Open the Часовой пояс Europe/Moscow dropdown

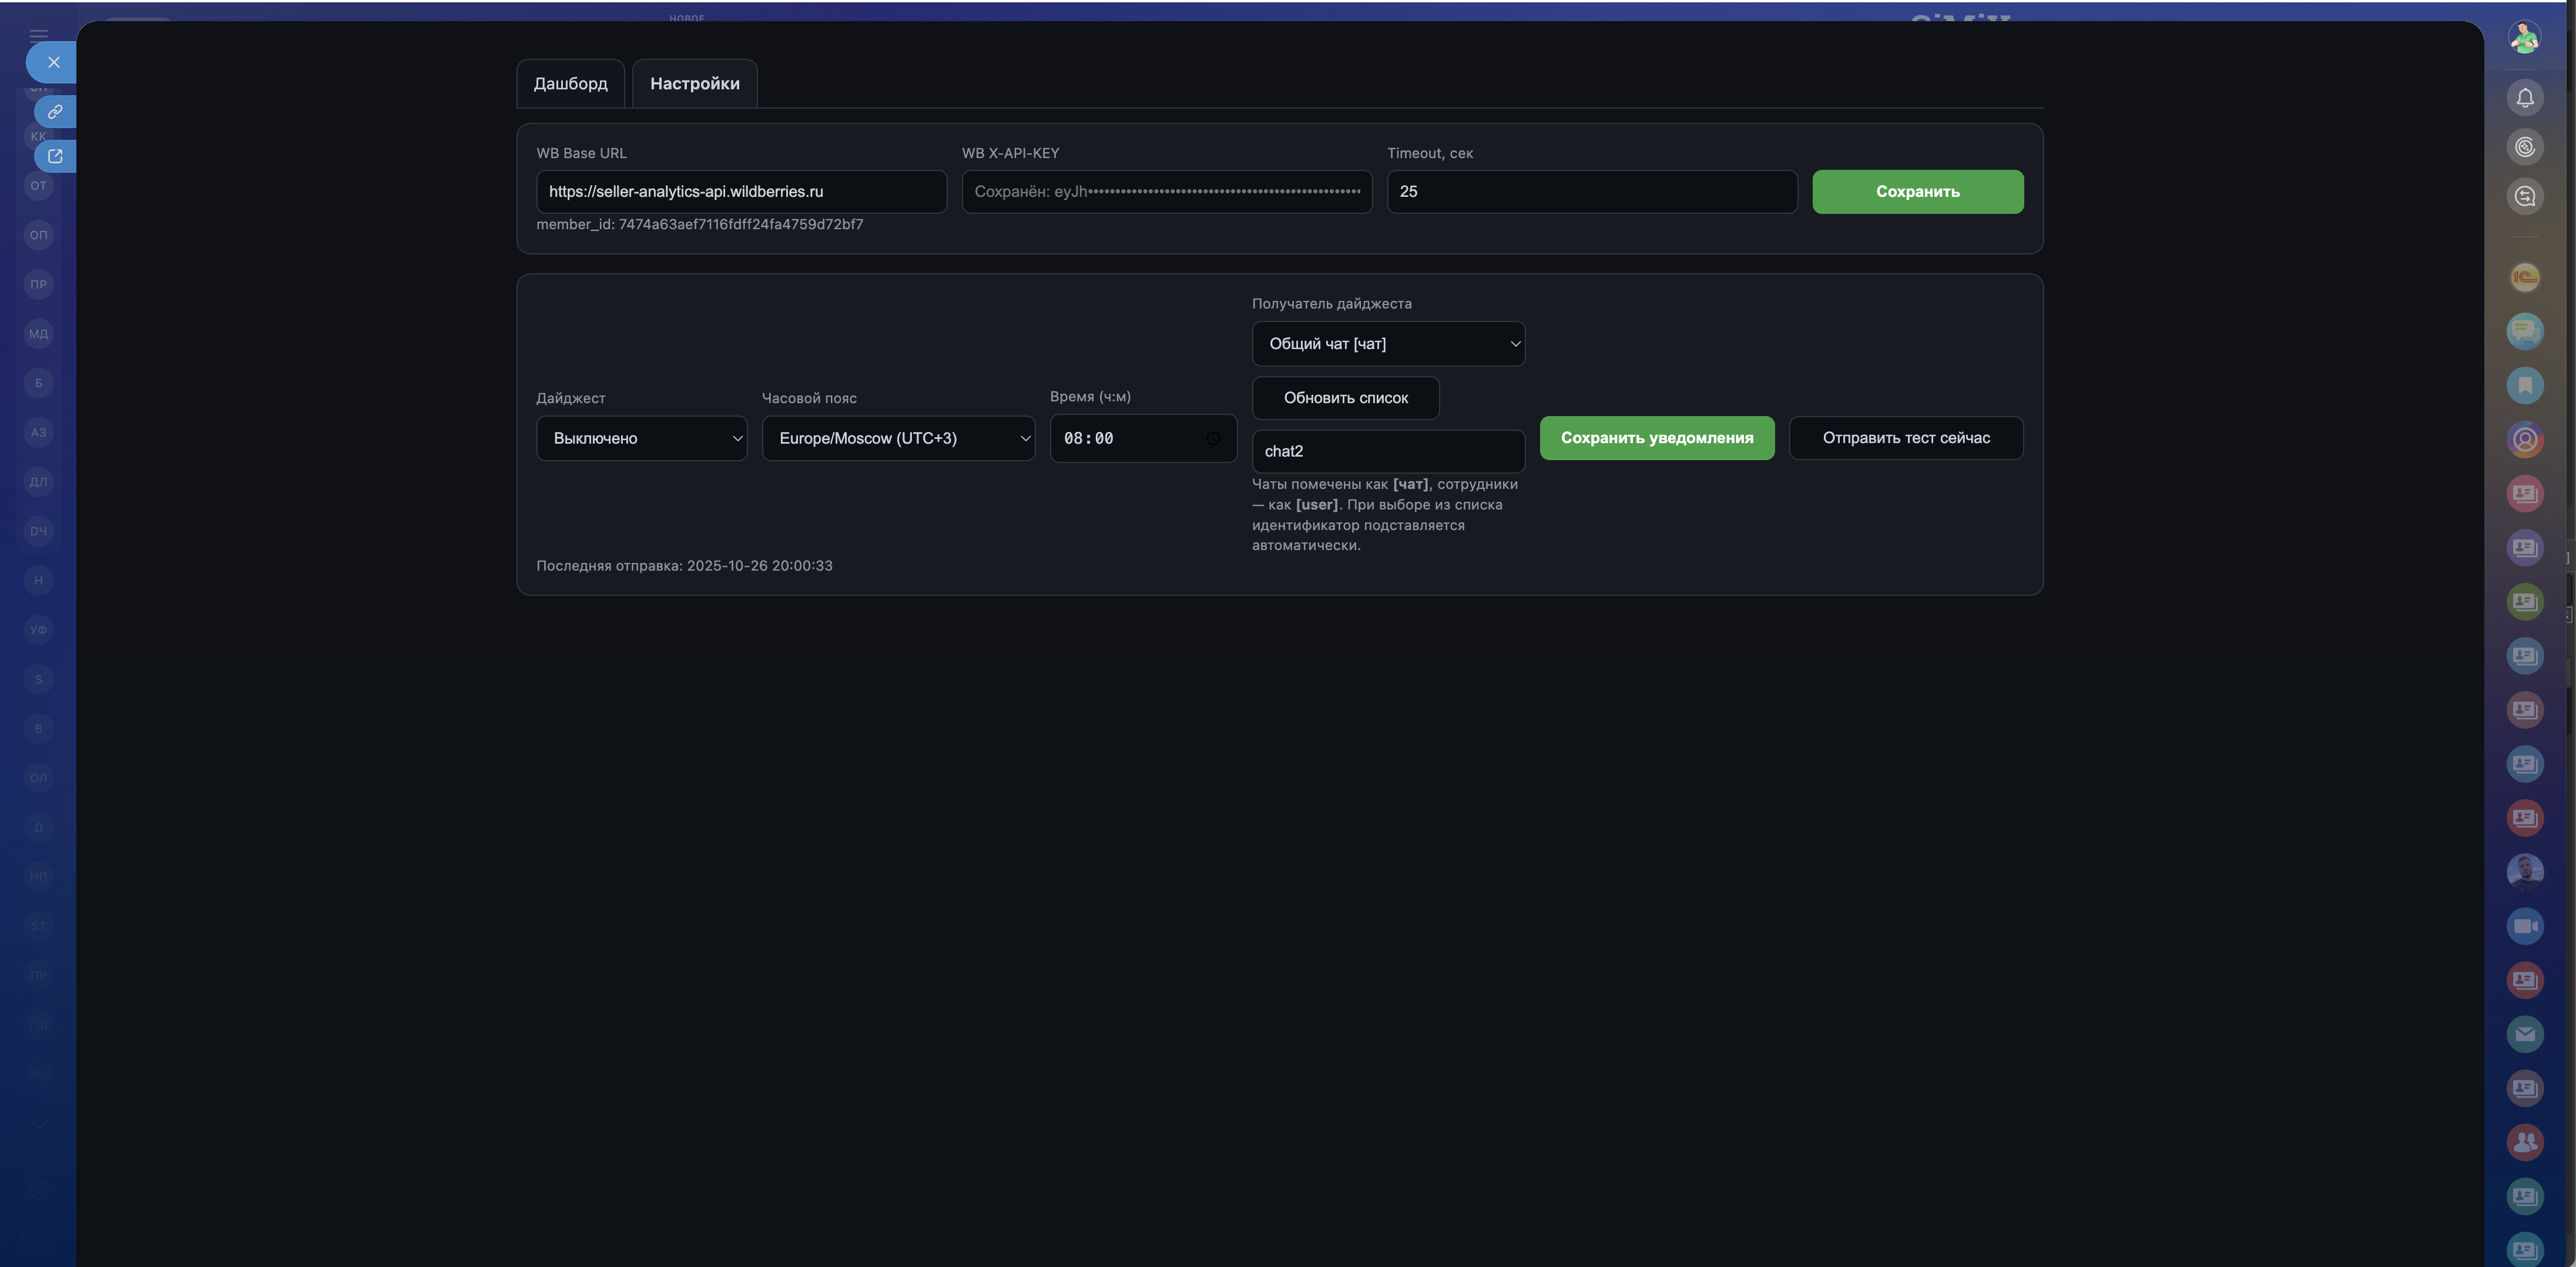897,438
